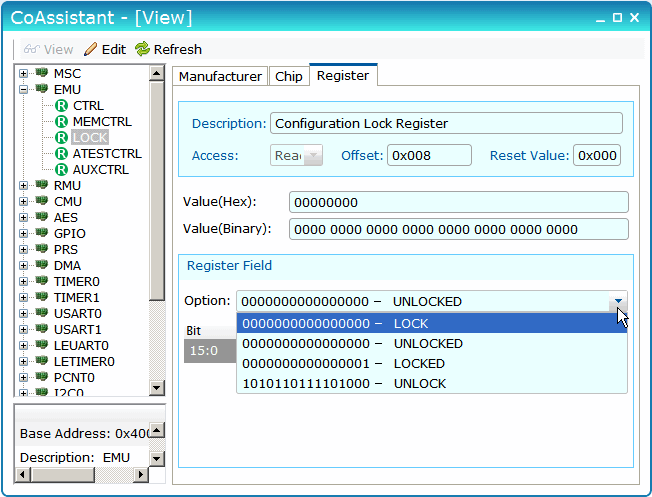Collapse the EMU tree node
652x497 pixels.
24,89
